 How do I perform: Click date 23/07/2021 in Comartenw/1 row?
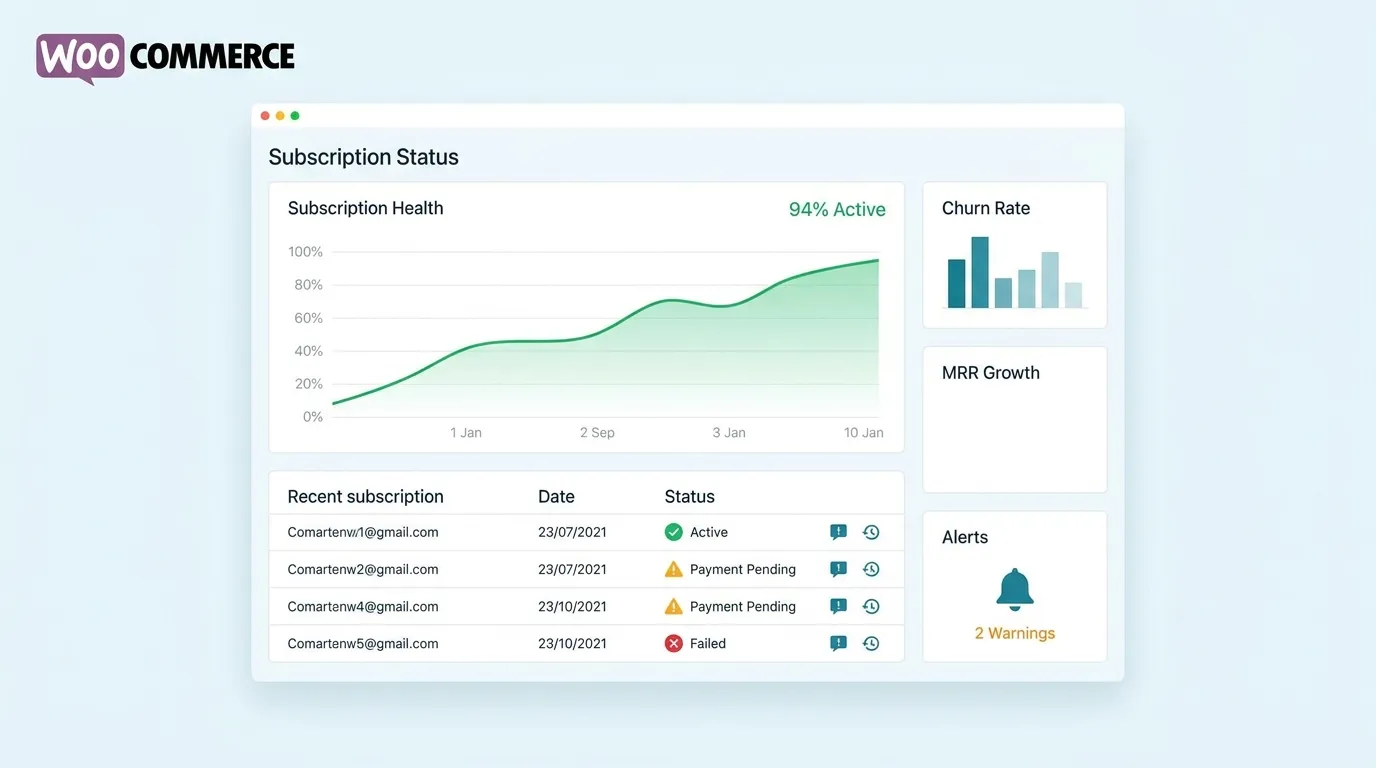pos(572,532)
